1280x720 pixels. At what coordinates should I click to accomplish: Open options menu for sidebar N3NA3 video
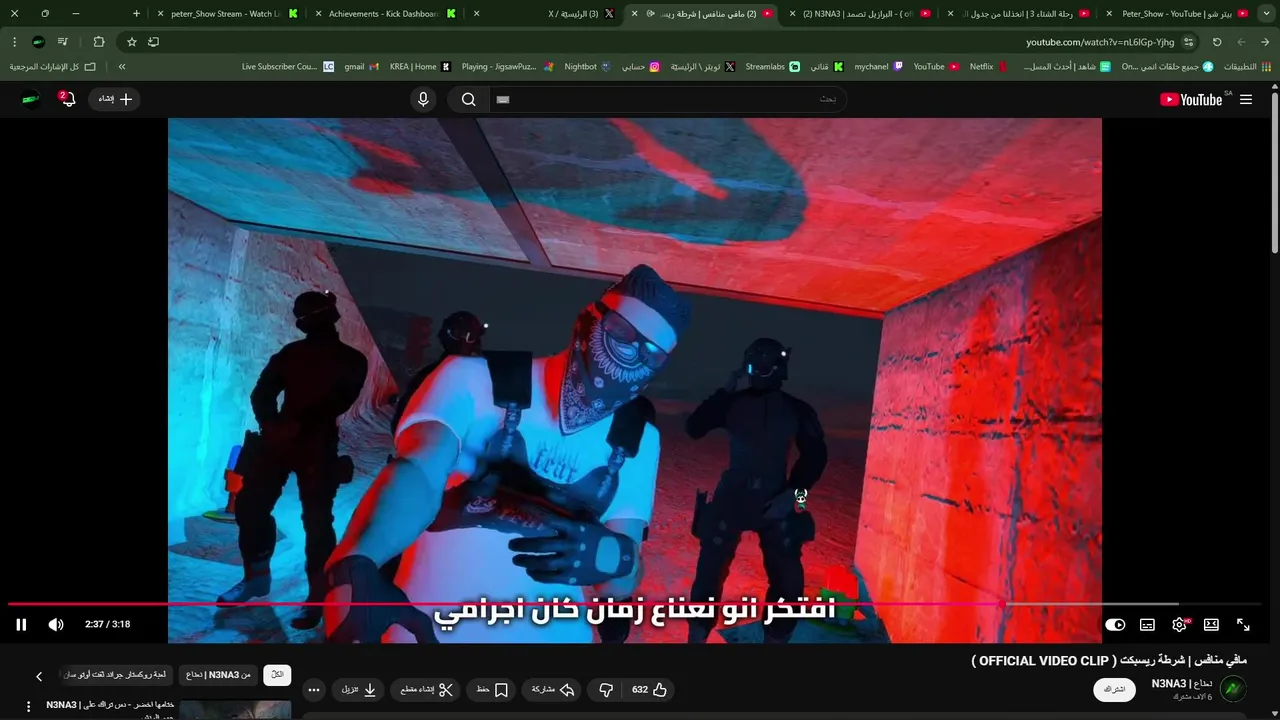click(28, 707)
